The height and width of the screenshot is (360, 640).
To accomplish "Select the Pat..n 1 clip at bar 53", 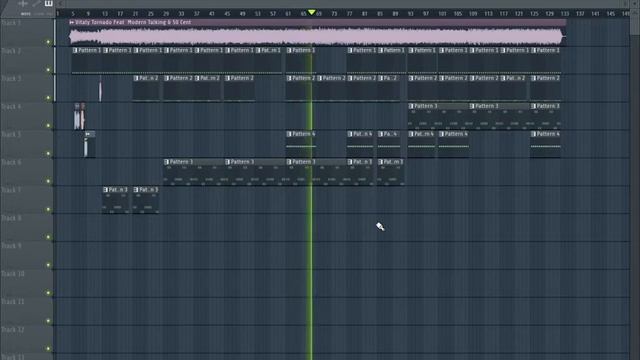I will point(269,60).
